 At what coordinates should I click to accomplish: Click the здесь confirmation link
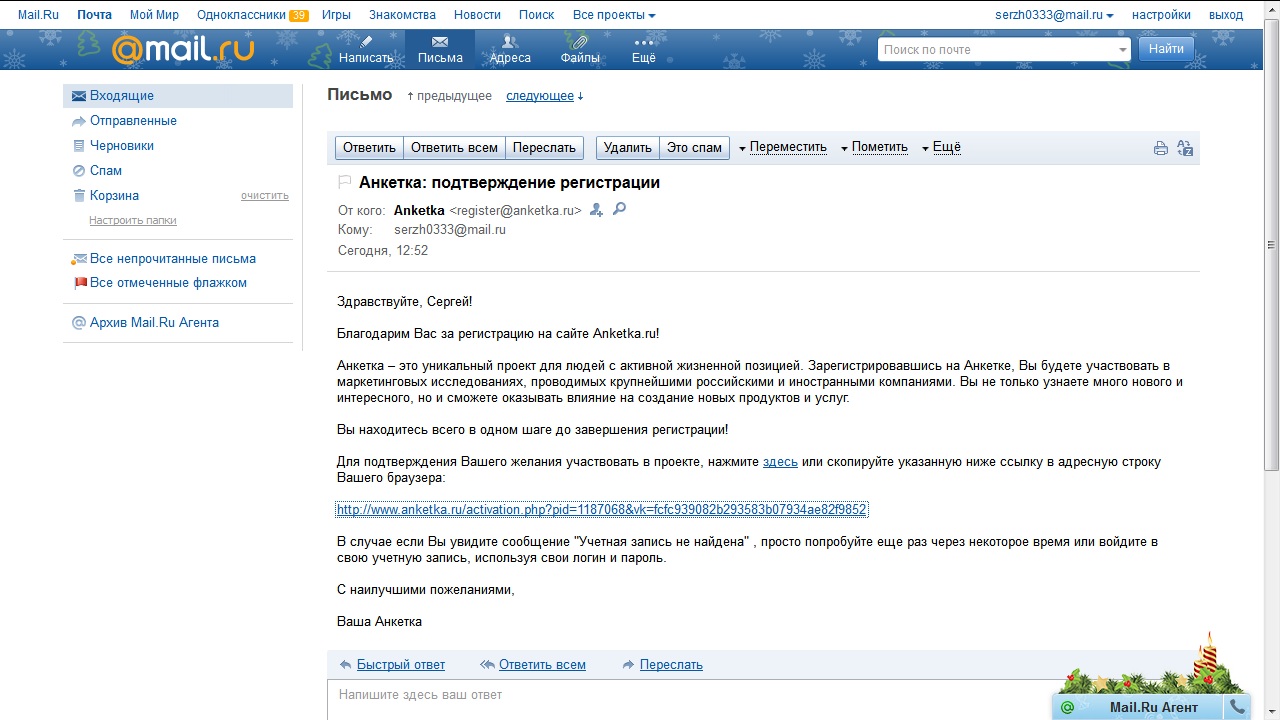click(x=780, y=462)
